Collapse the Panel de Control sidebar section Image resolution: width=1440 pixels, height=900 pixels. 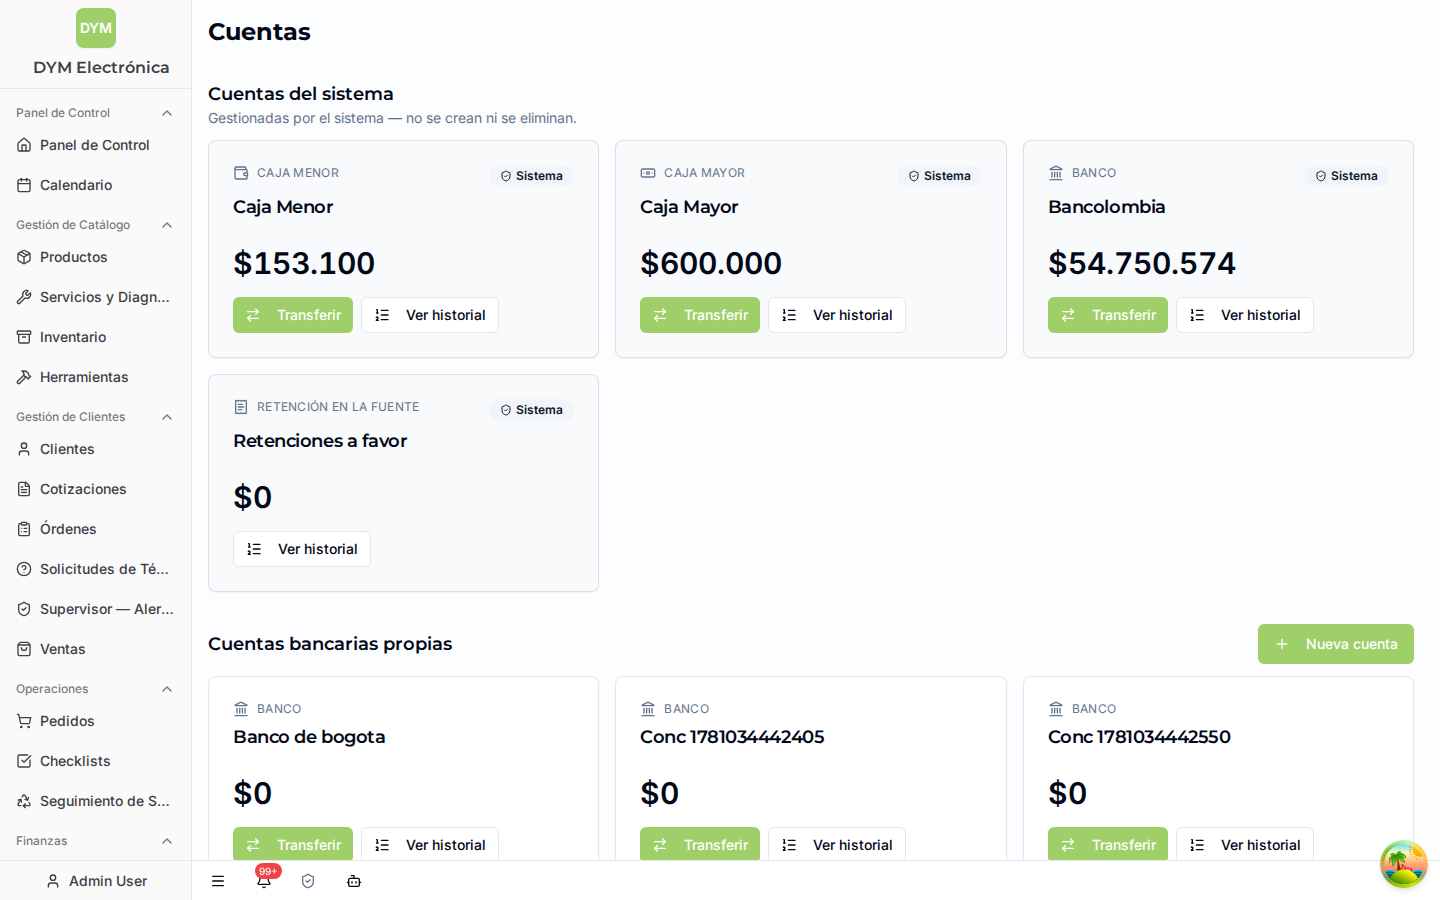[x=167, y=113]
